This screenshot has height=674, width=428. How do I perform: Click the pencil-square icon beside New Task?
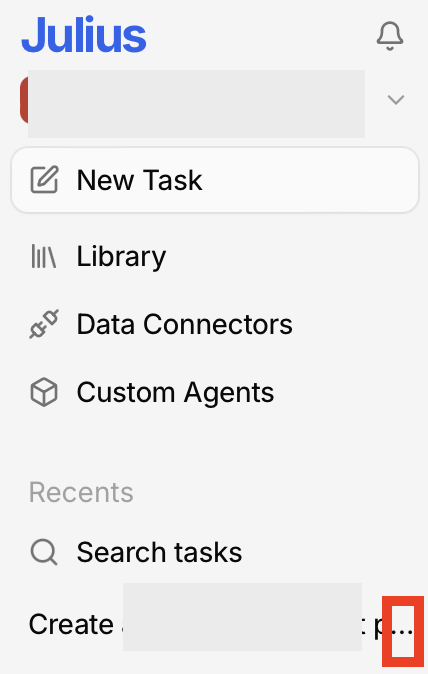(x=44, y=179)
